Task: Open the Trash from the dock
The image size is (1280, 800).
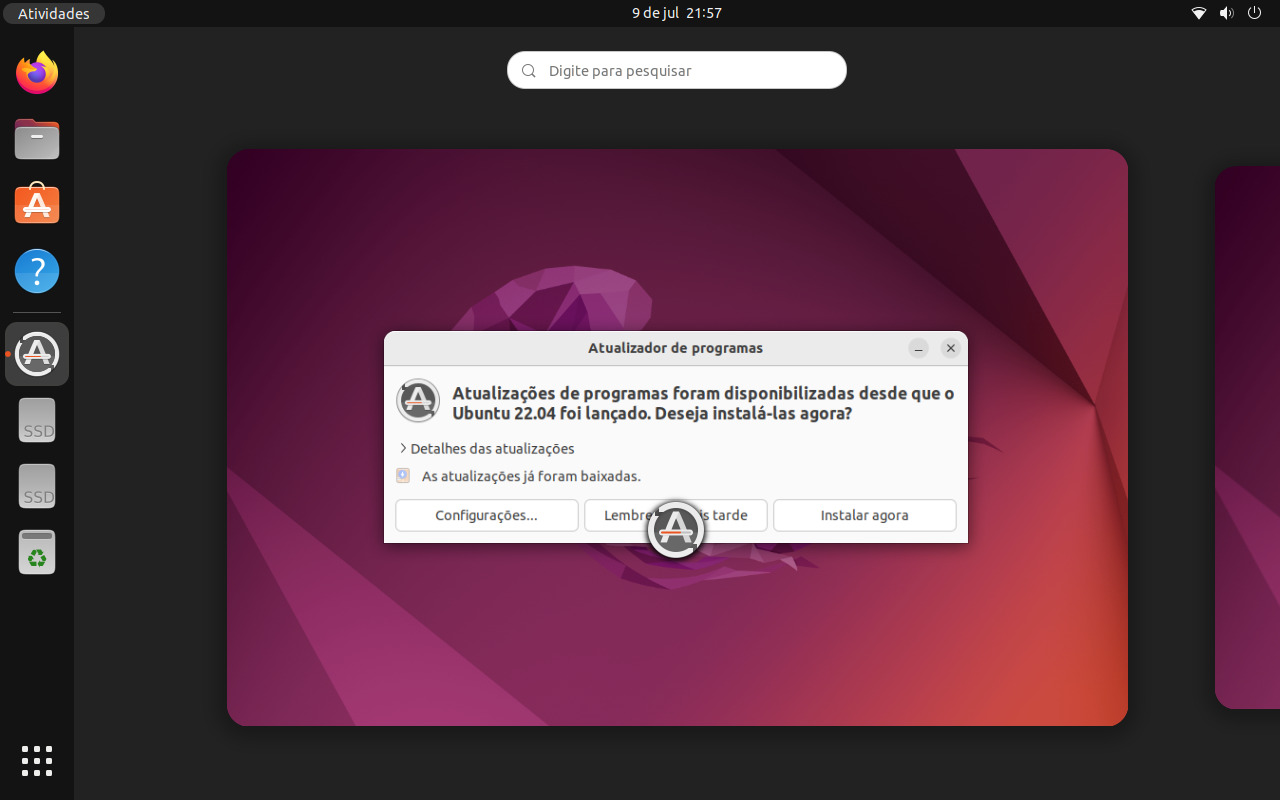Action: tap(37, 552)
